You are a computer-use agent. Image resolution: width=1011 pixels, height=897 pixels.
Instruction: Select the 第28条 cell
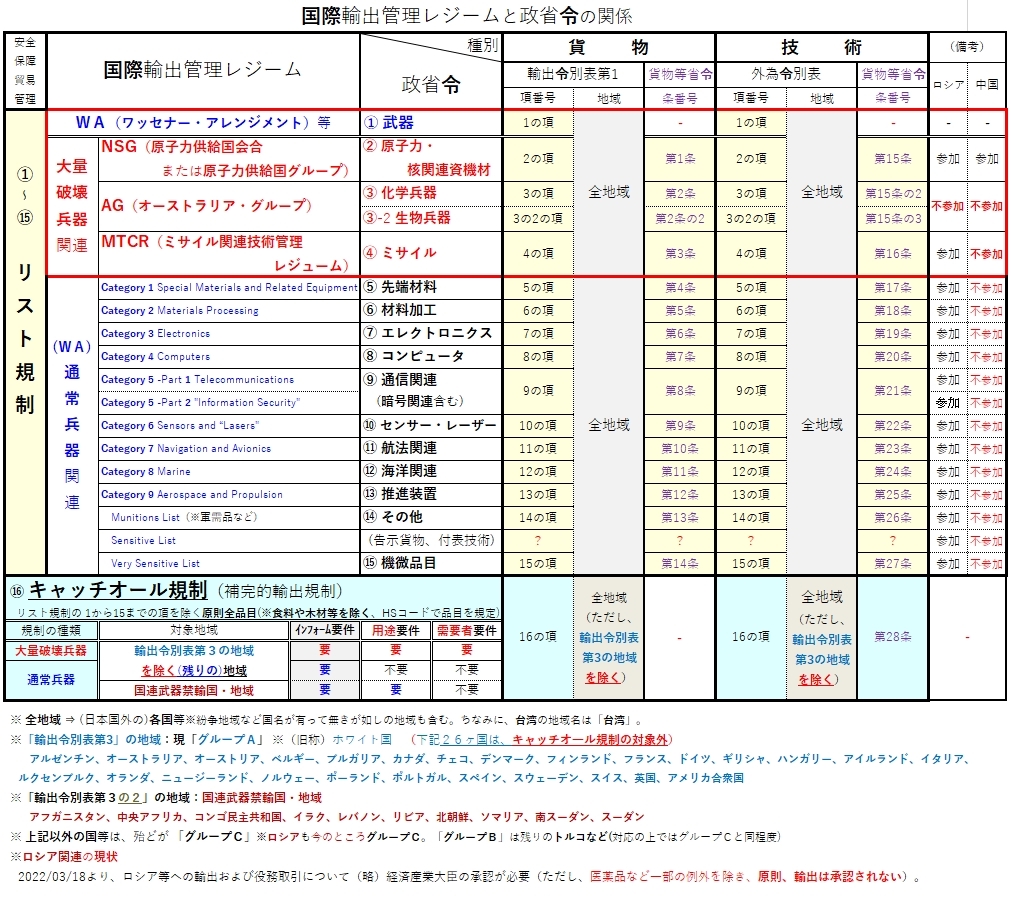point(893,637)
